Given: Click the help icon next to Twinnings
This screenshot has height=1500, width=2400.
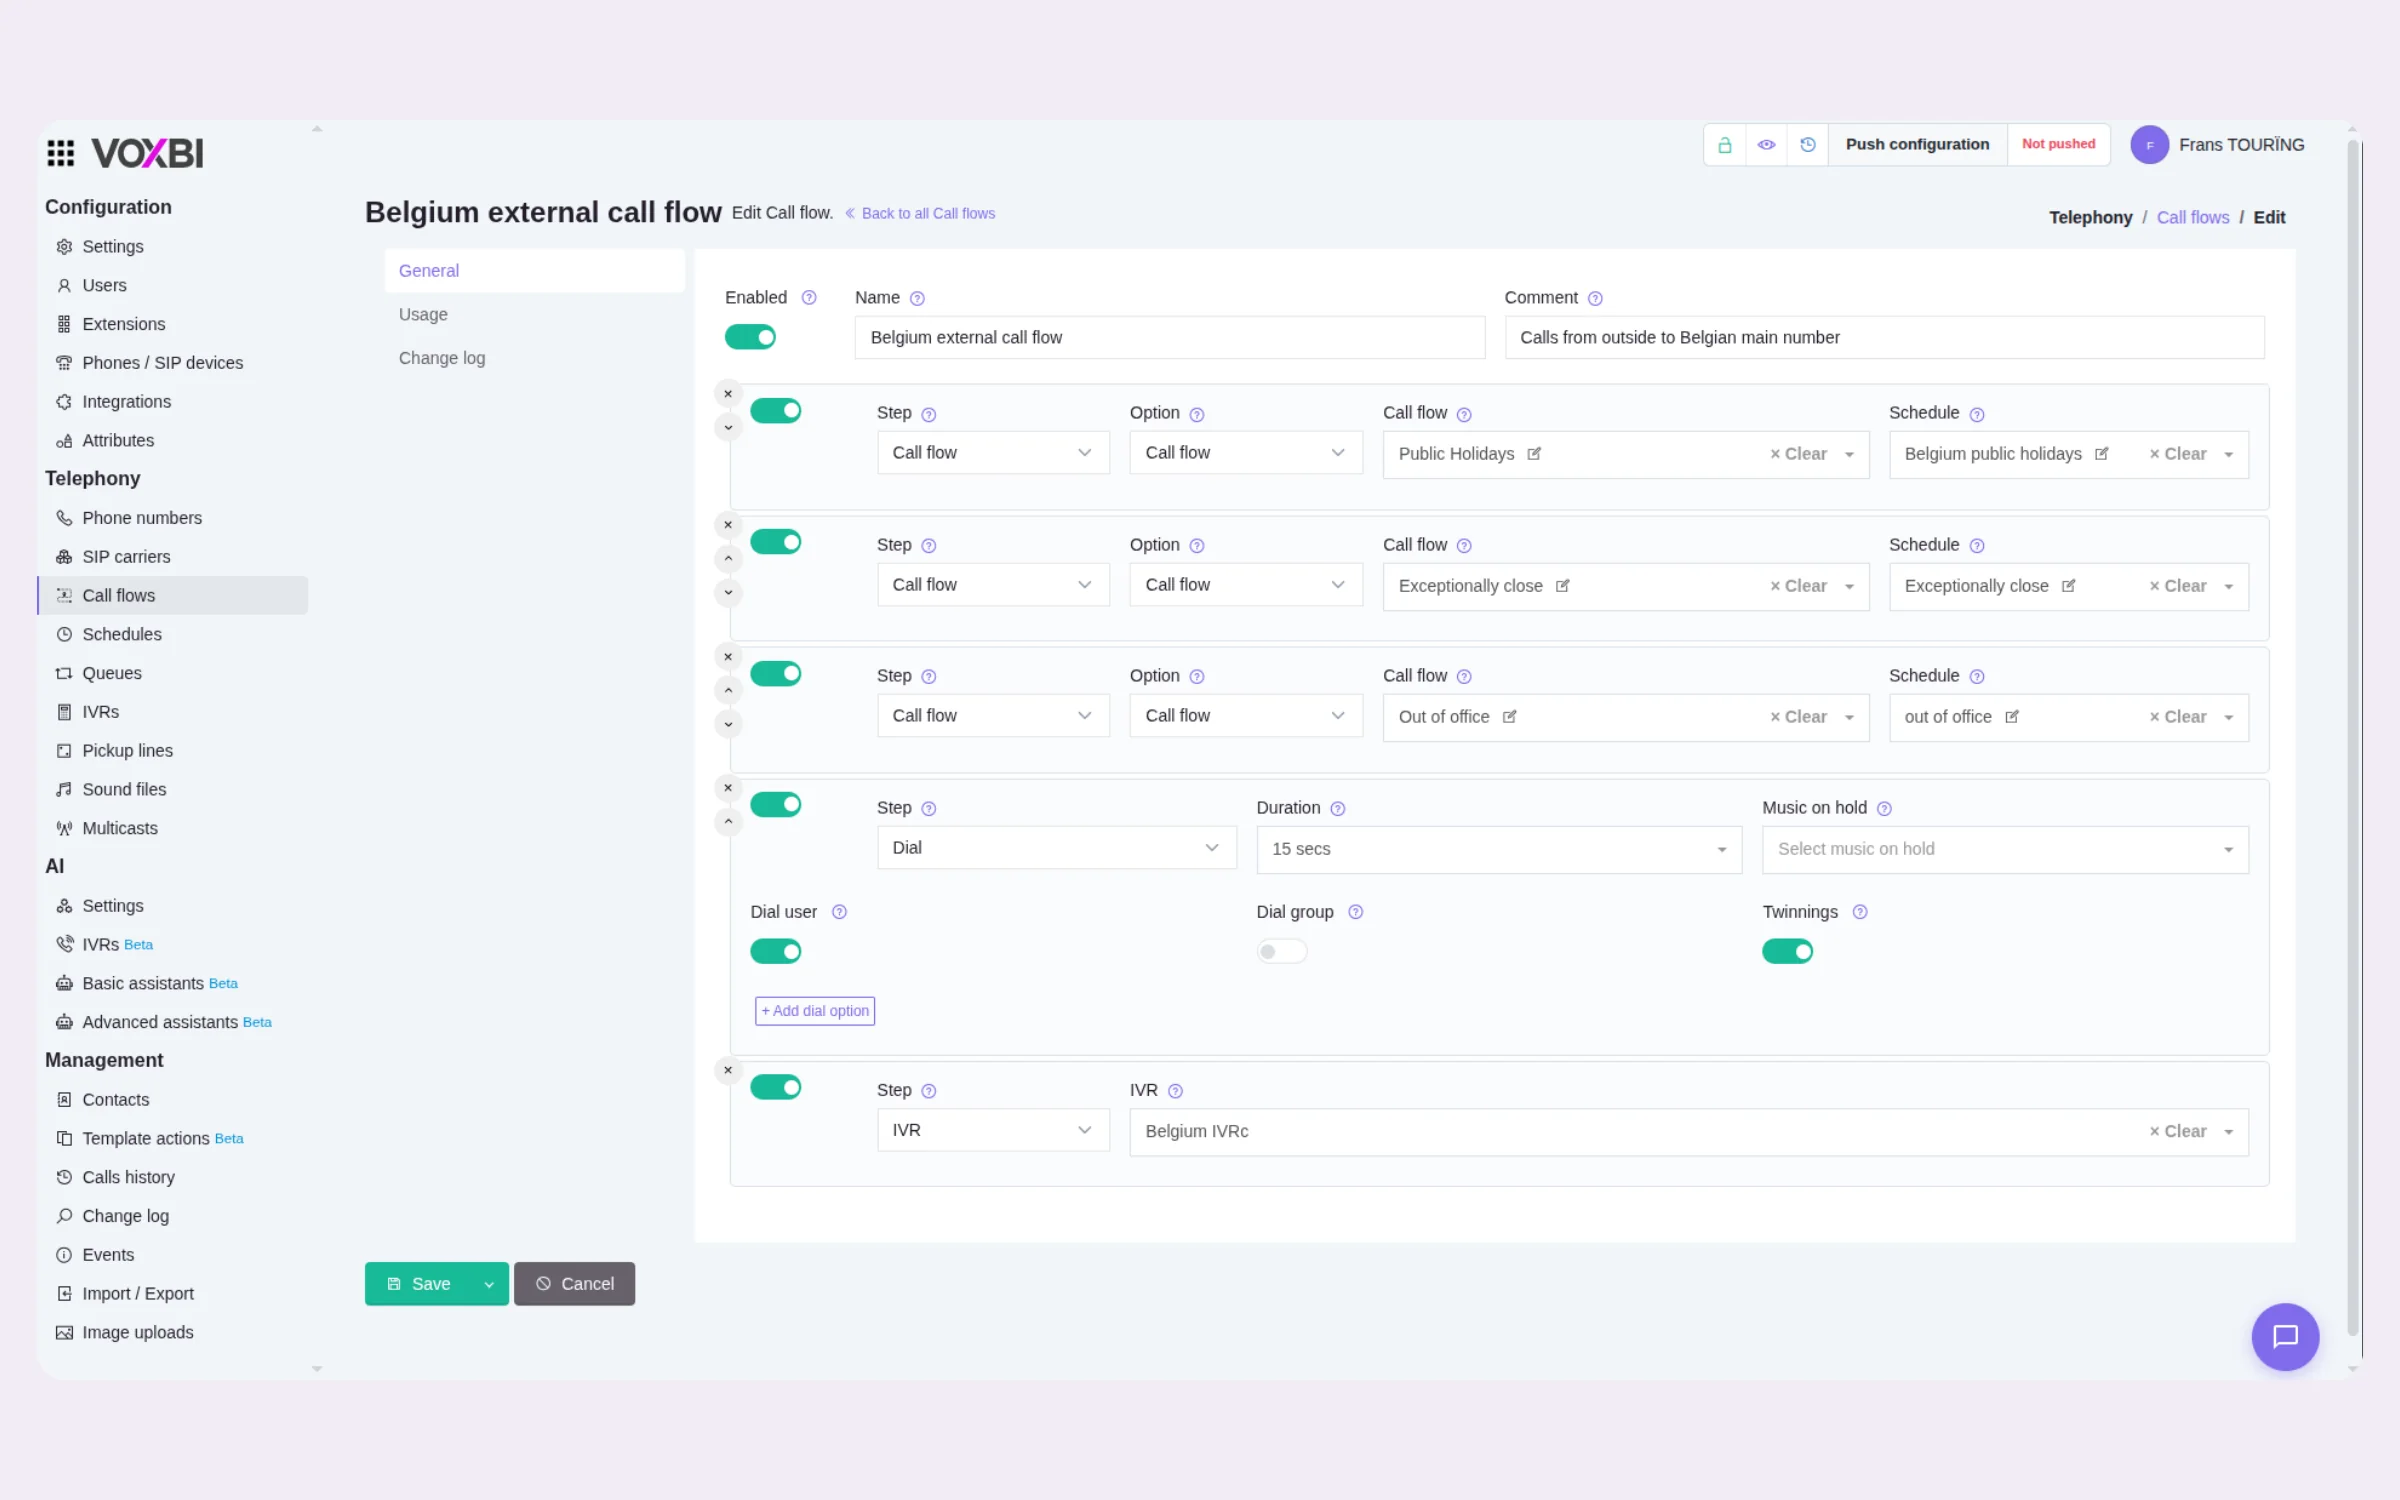Looking at the screenshot, I should [x=1860, y=912].
